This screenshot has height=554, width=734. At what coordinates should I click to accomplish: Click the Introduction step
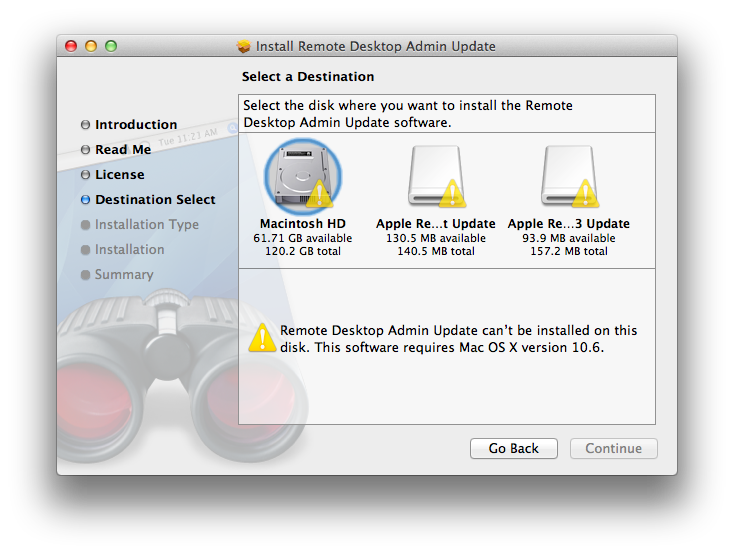click(136, 125)
